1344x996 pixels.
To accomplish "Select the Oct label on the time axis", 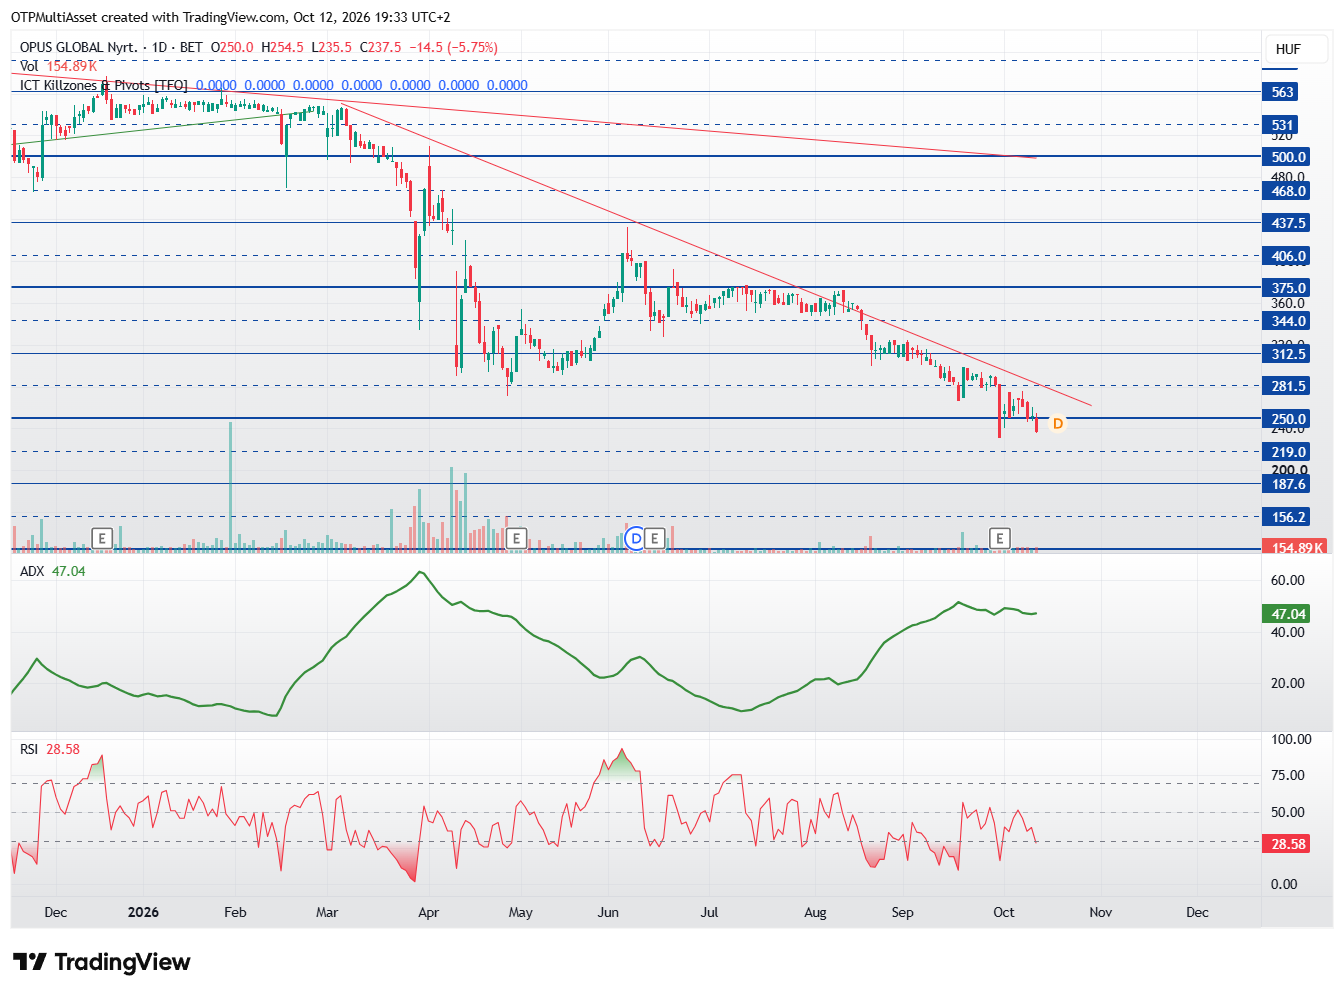I will coord(1003,912).
